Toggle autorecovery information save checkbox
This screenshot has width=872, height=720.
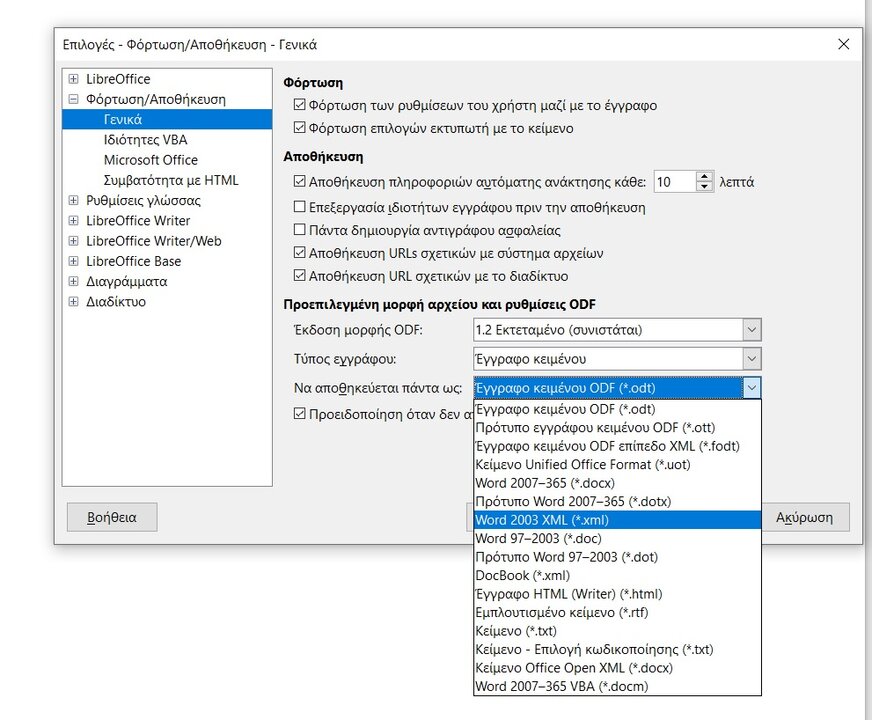click(299, 181)
